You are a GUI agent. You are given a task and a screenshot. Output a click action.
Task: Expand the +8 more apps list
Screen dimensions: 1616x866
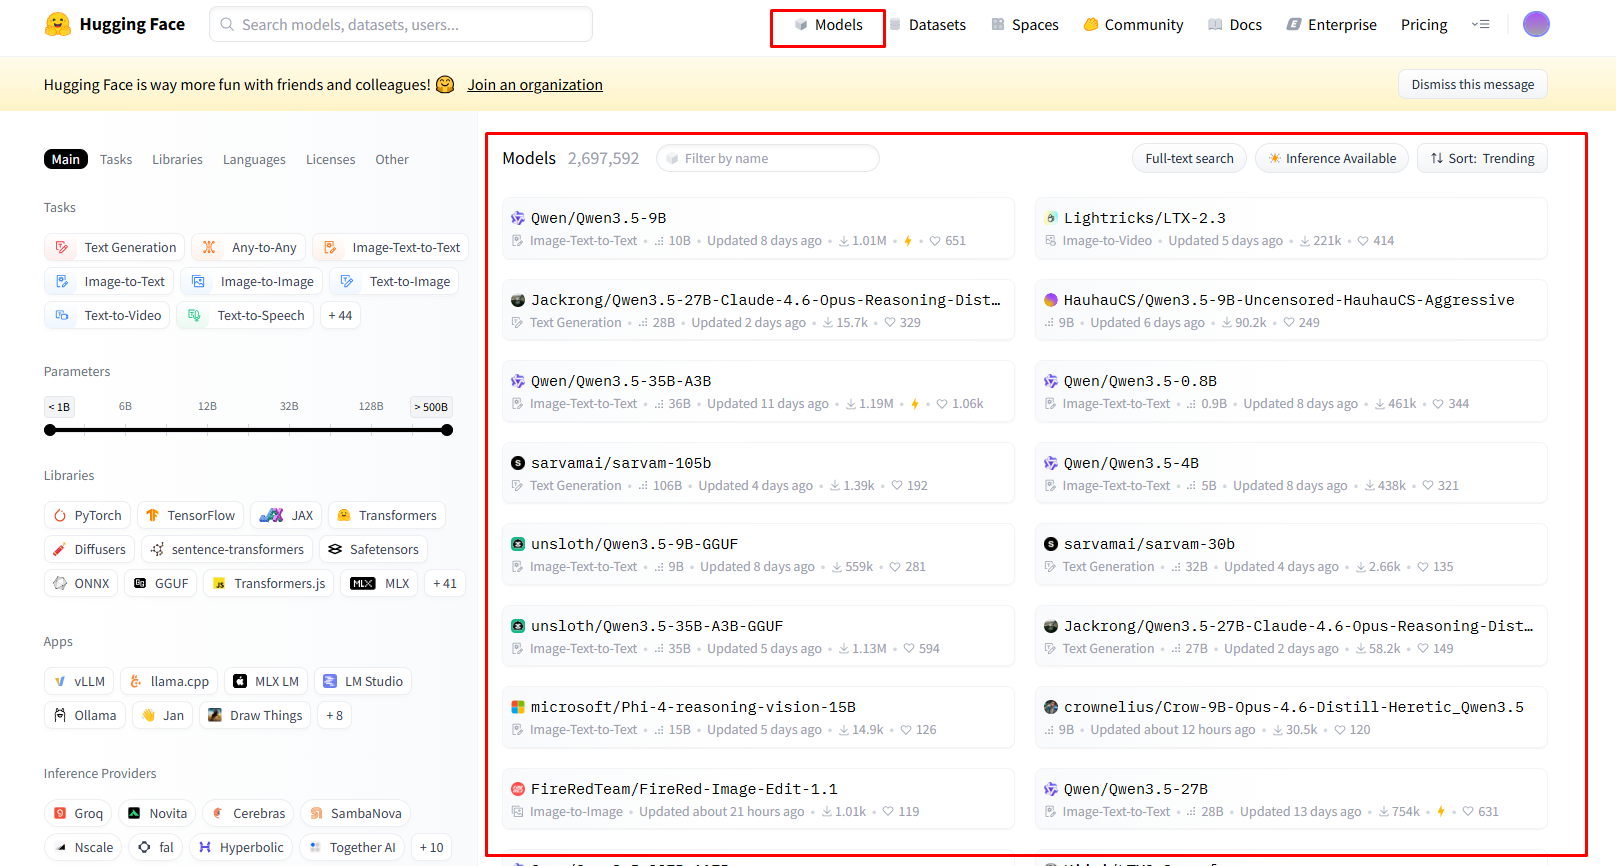coord(335,715)
